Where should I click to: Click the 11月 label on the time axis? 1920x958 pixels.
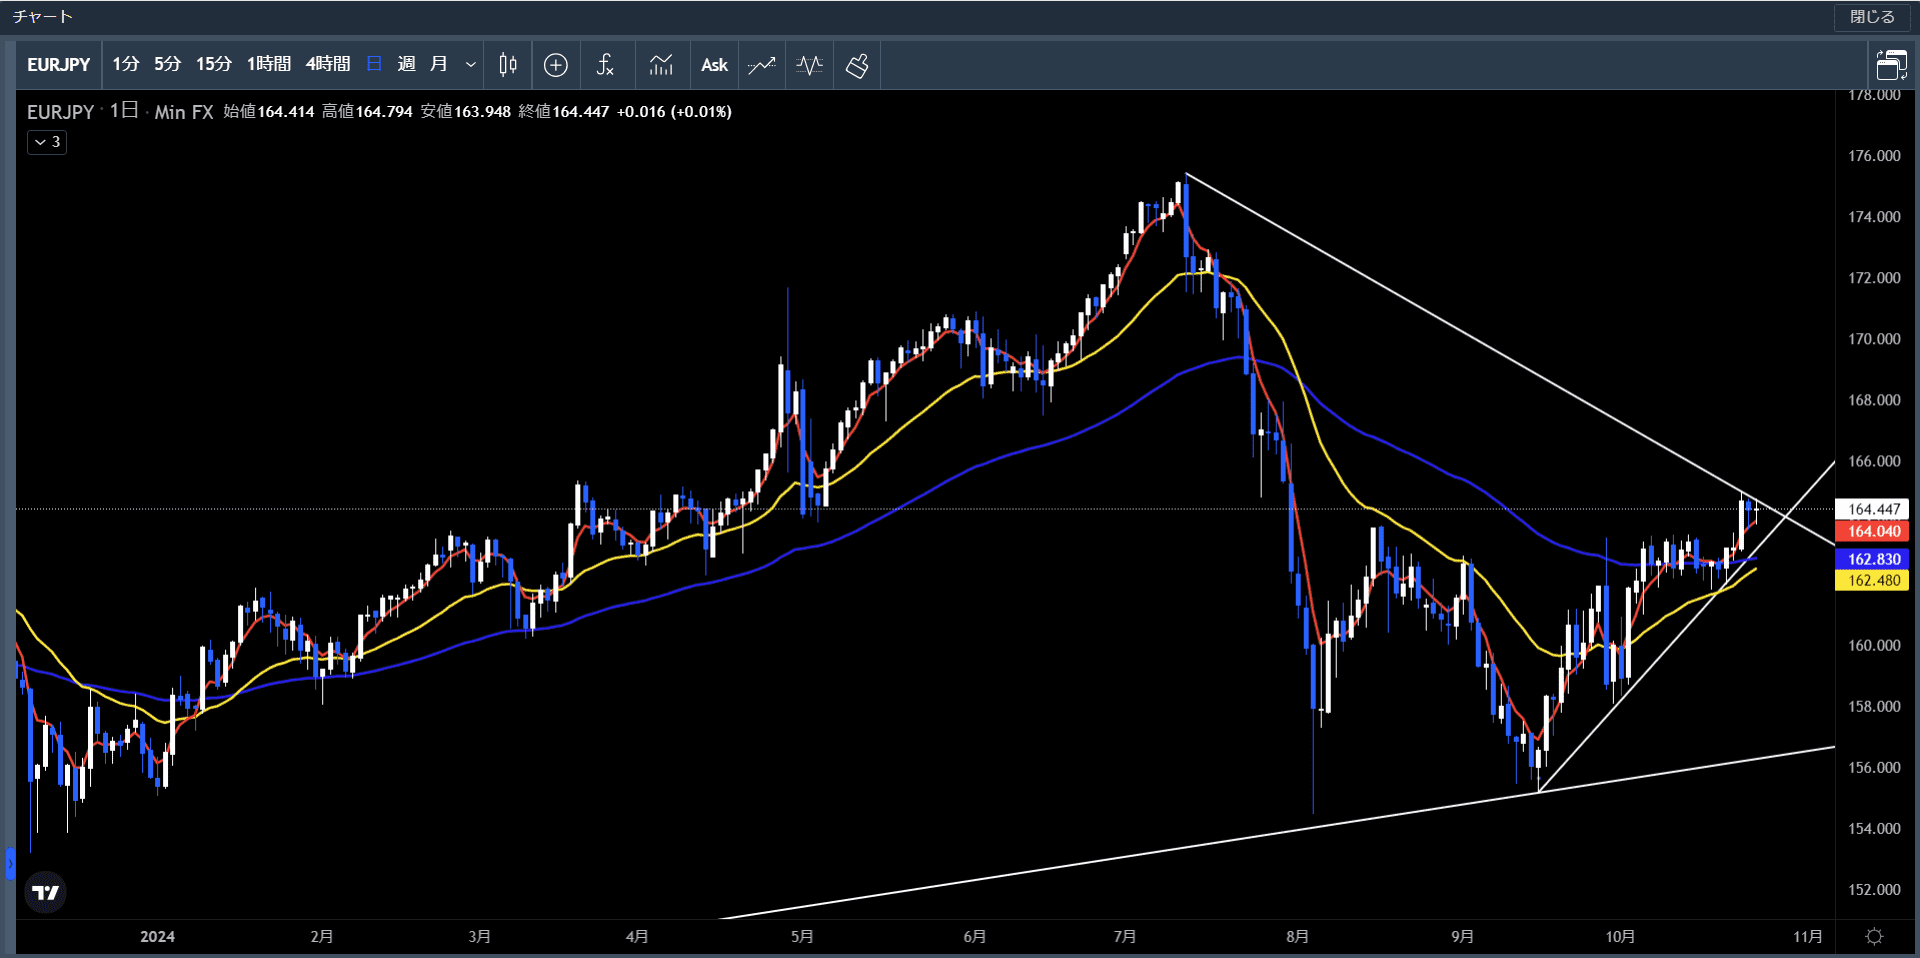point(1807,936)
